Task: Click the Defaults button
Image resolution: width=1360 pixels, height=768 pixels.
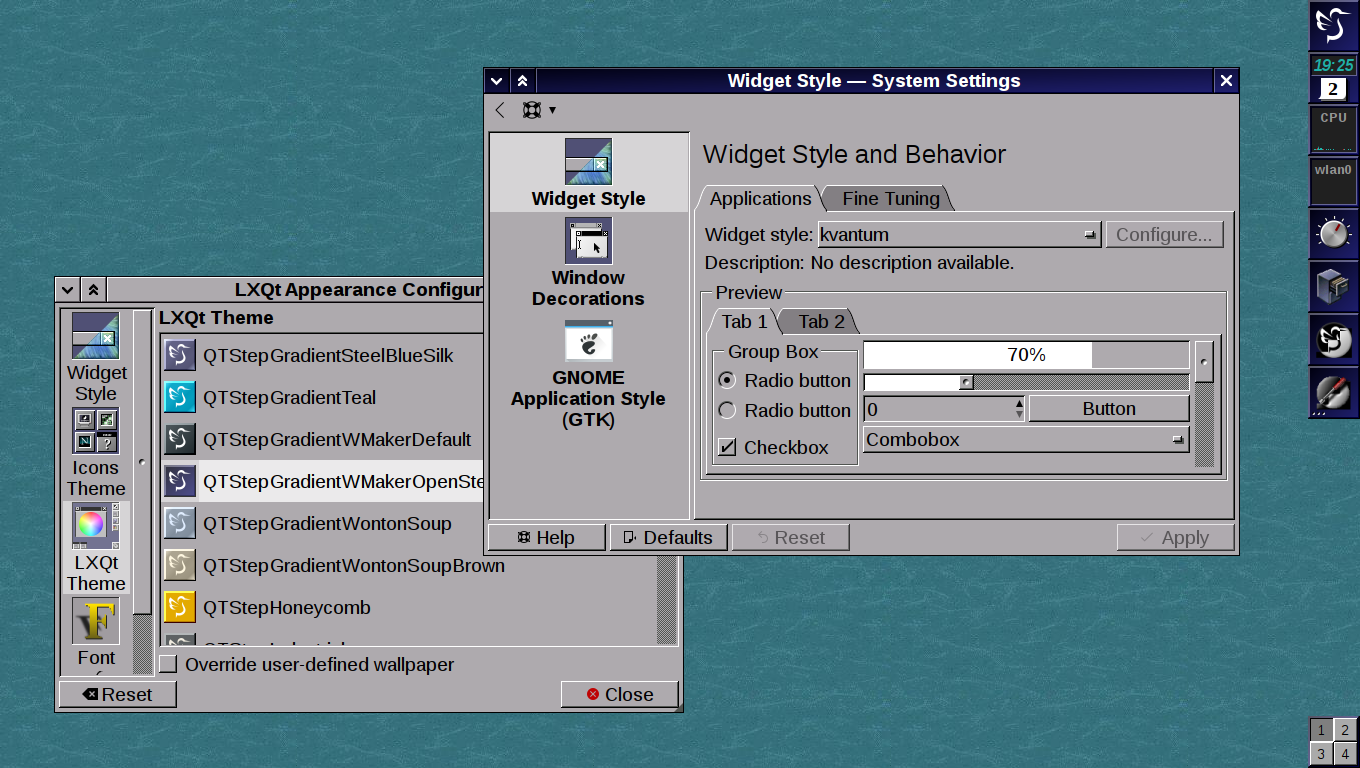Action: click(x=668, y=537)
